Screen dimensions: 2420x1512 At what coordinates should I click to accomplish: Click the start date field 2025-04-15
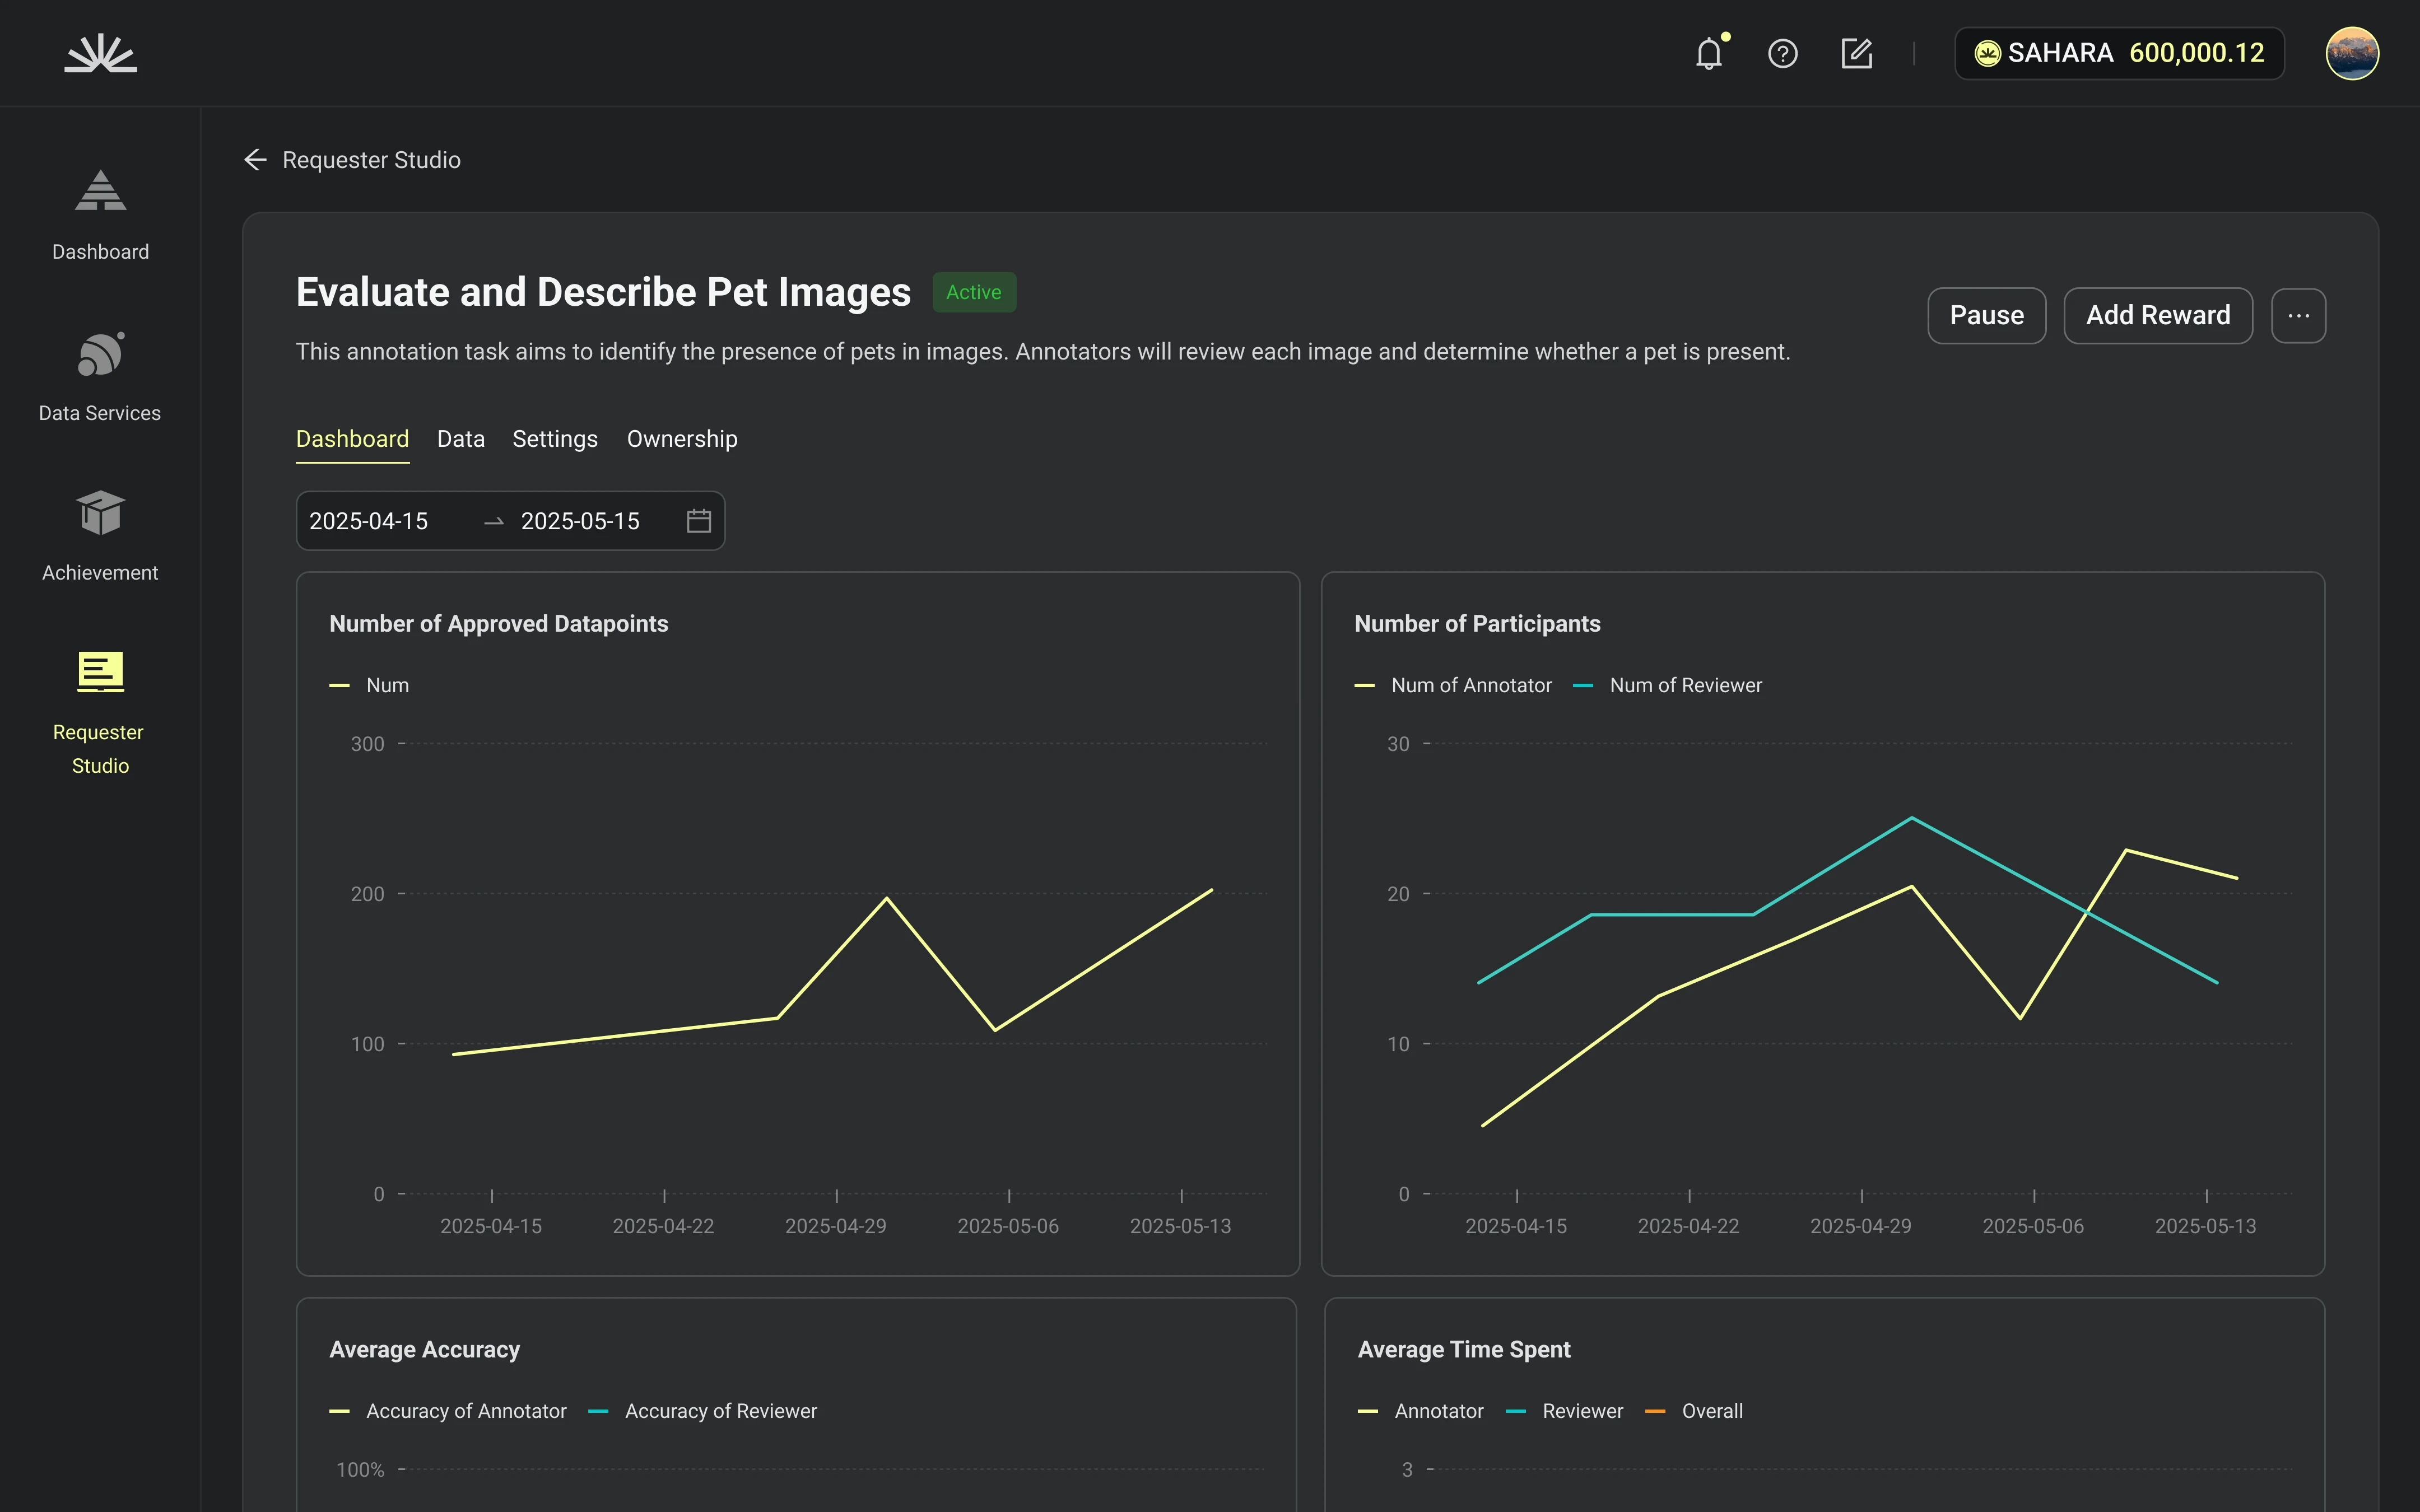point(369,521)
